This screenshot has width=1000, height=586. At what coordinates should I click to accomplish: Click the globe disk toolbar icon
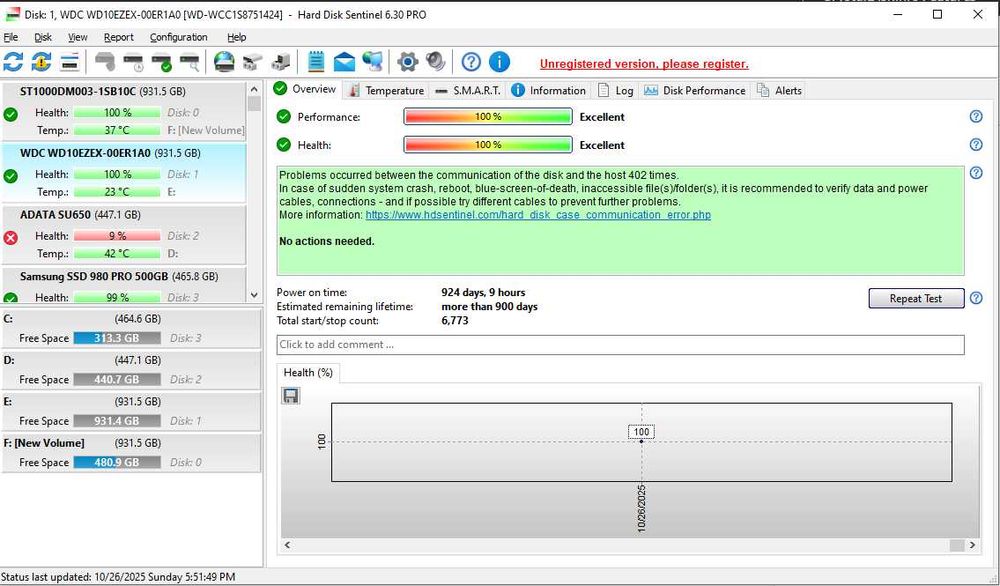[224, 62]
